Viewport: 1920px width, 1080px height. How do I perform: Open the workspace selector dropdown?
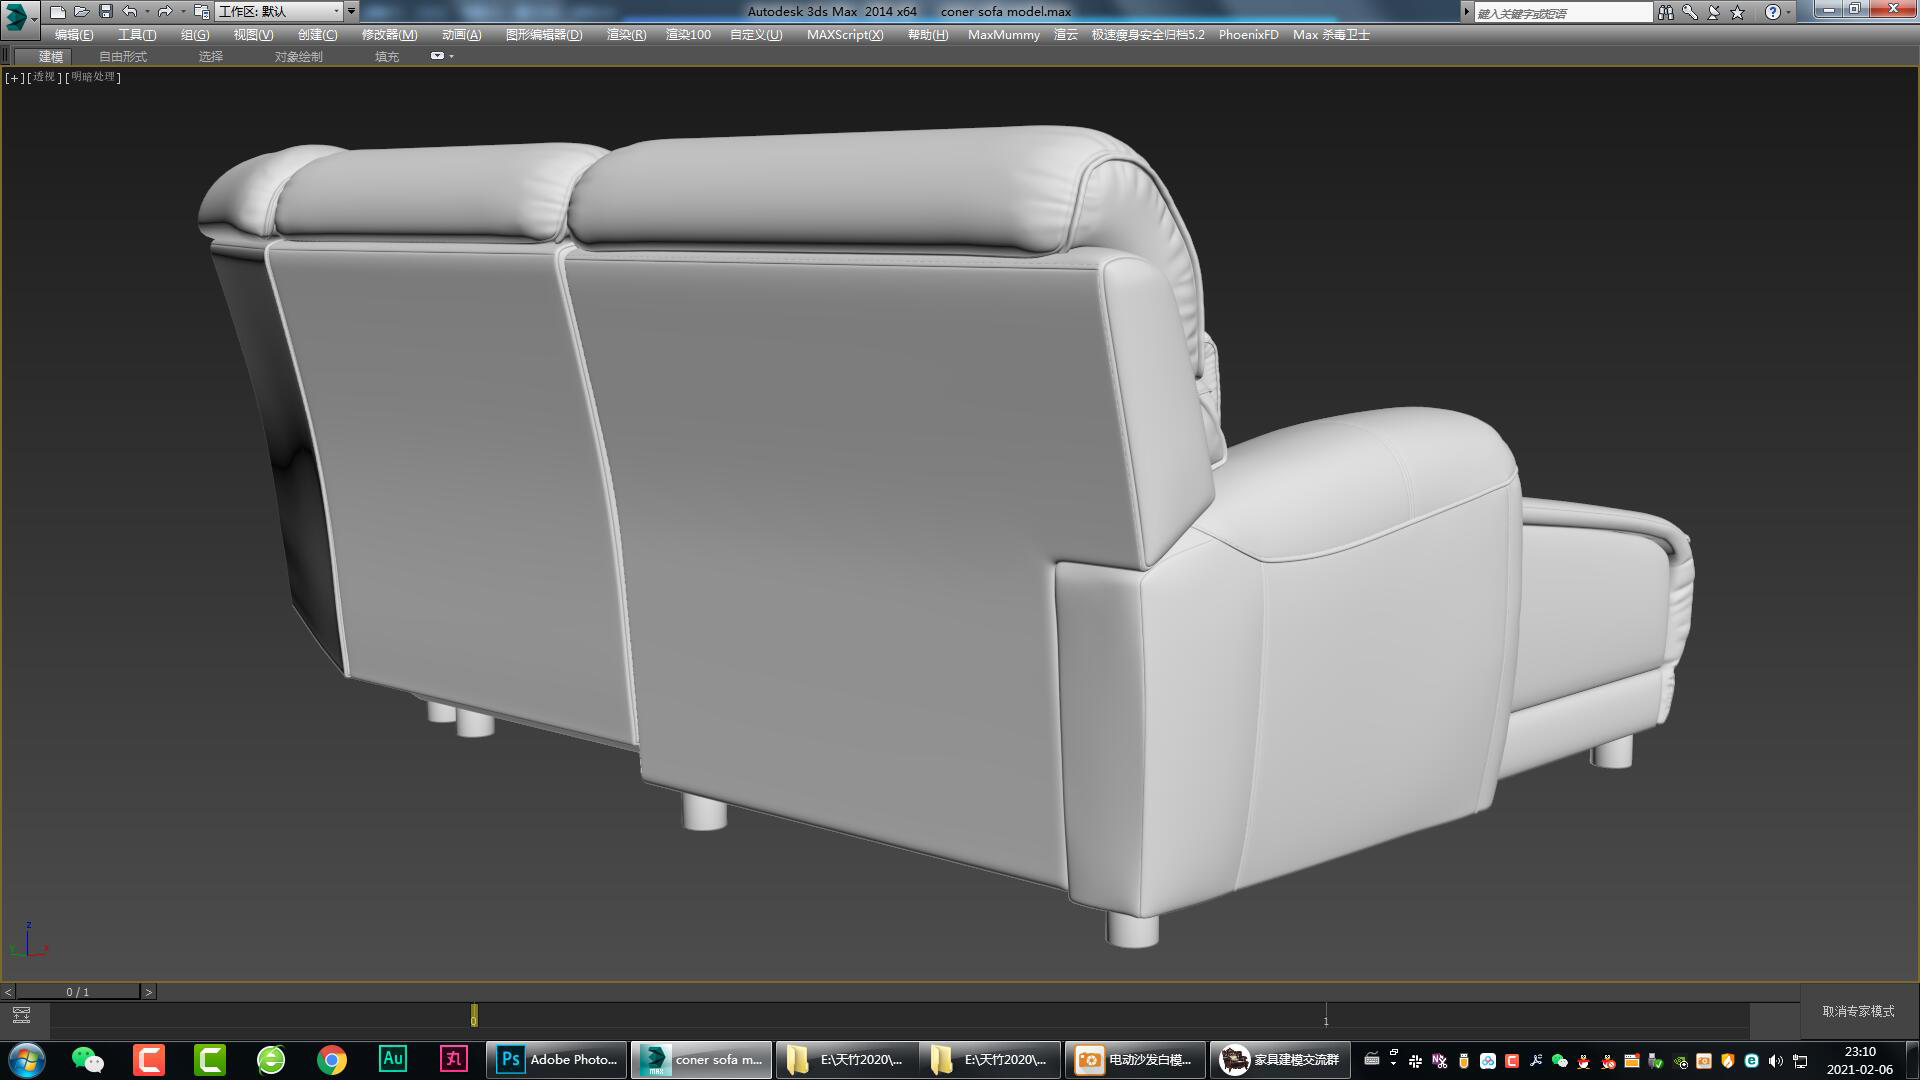pos(336,13)
